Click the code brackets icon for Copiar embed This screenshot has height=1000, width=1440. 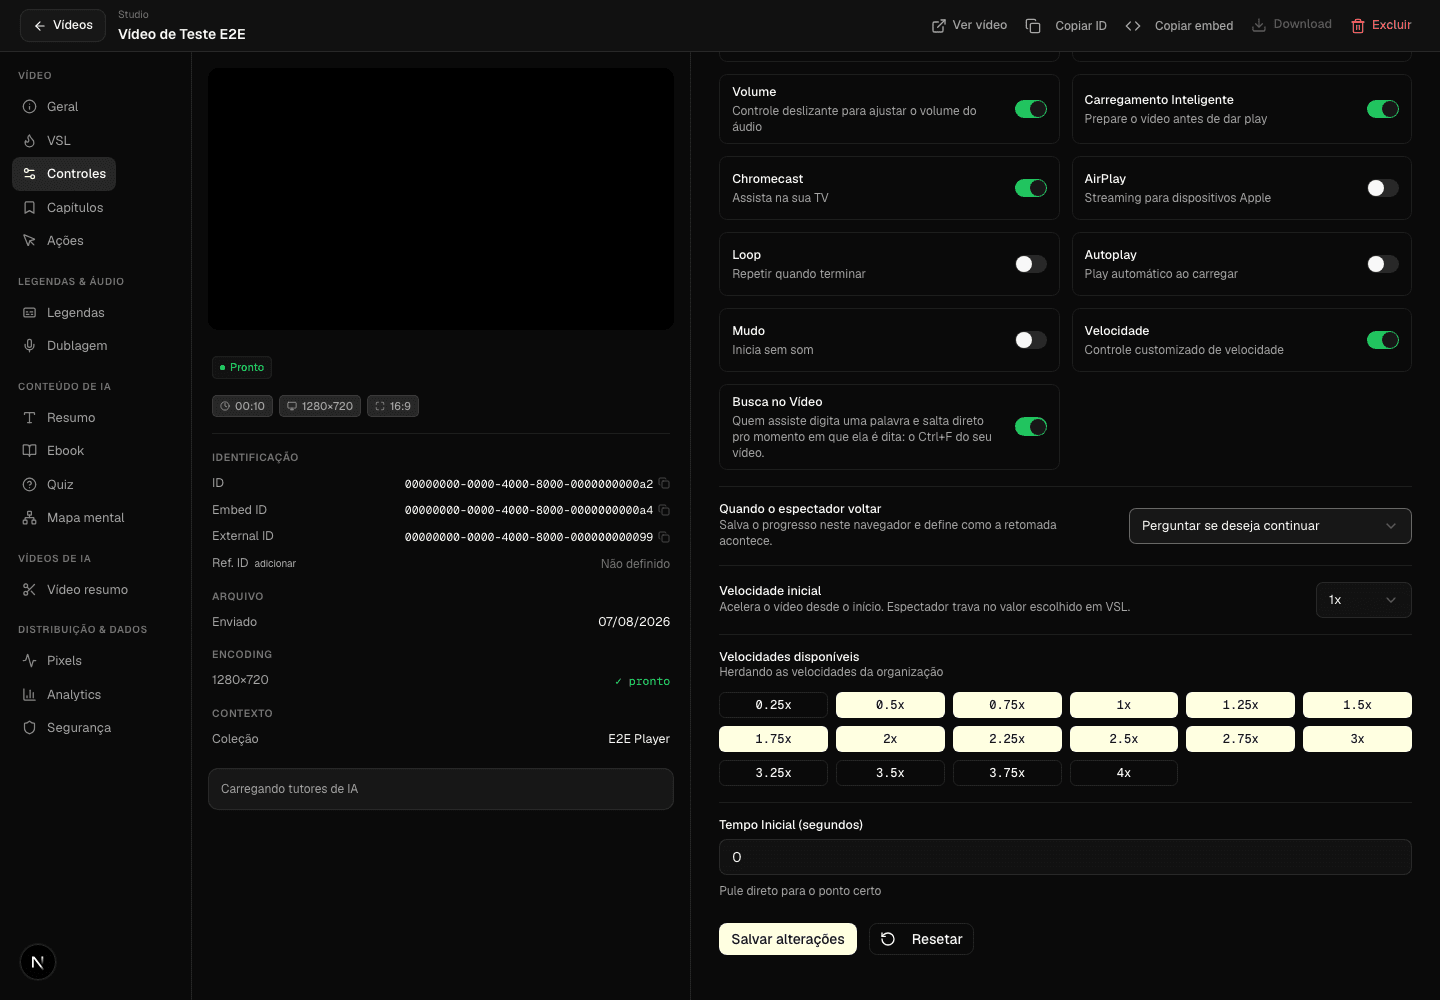(1133, 26)
